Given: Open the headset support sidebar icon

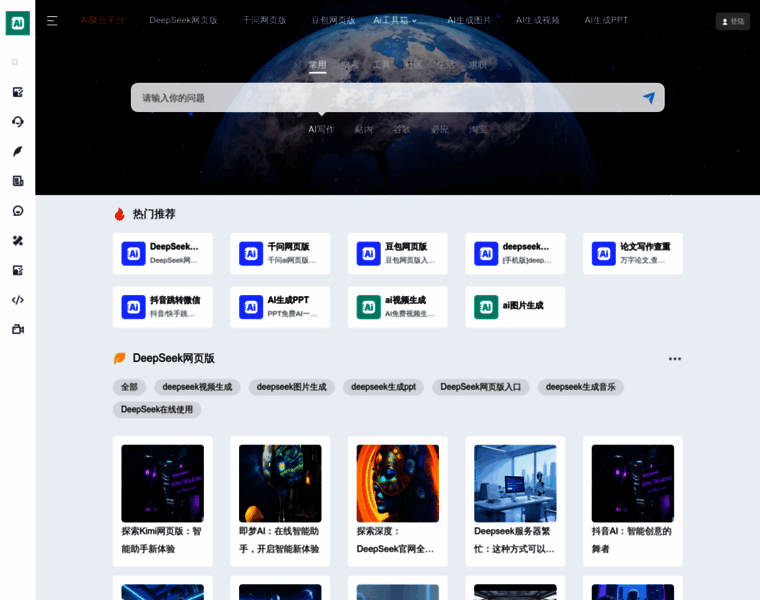Looking at the screenshot, I should [x=18, y=122].
